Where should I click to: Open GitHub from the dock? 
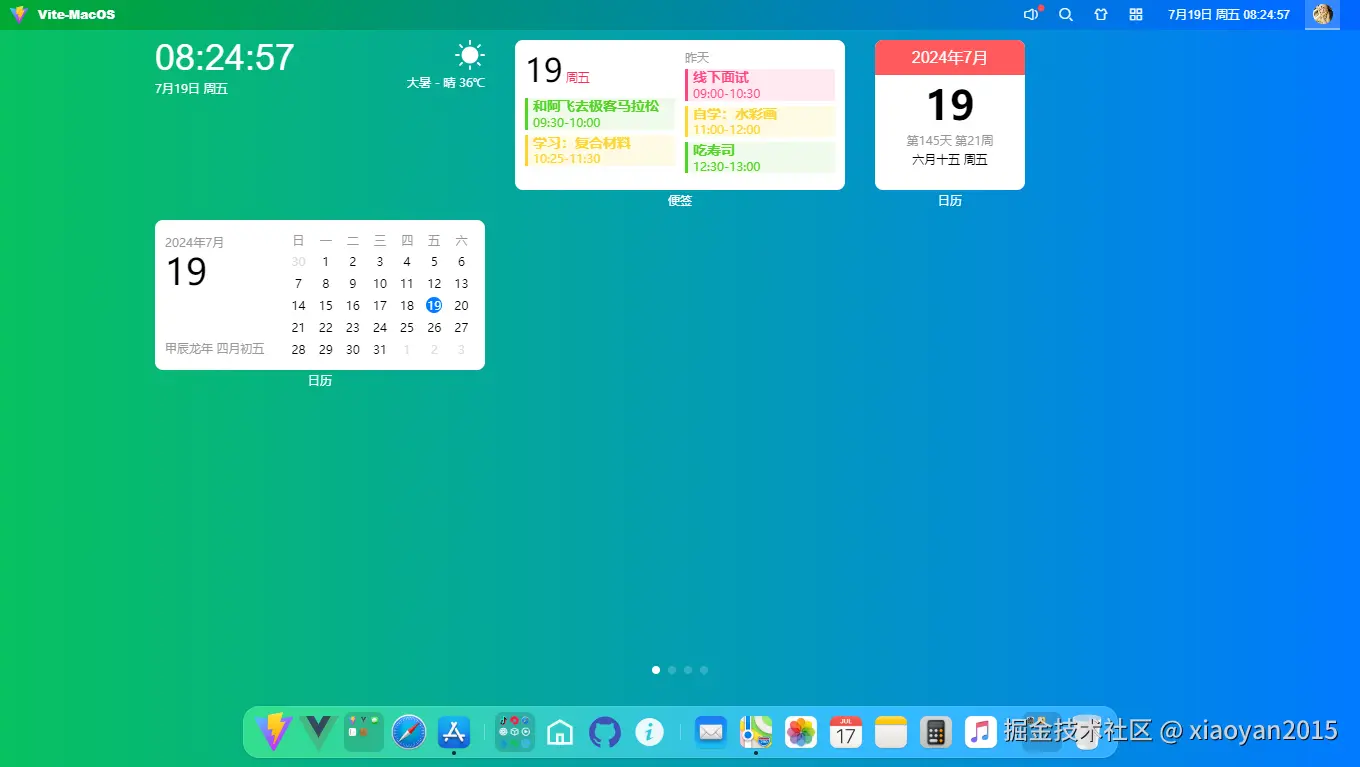(605, 732)
